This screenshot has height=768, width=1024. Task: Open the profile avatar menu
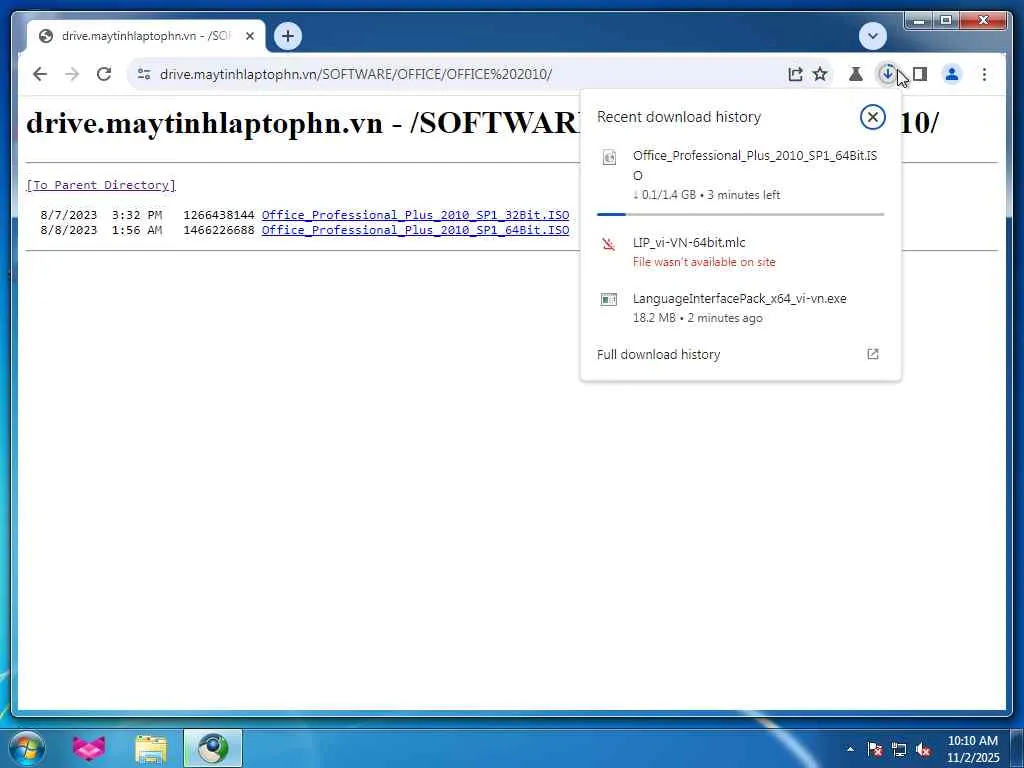952,74
